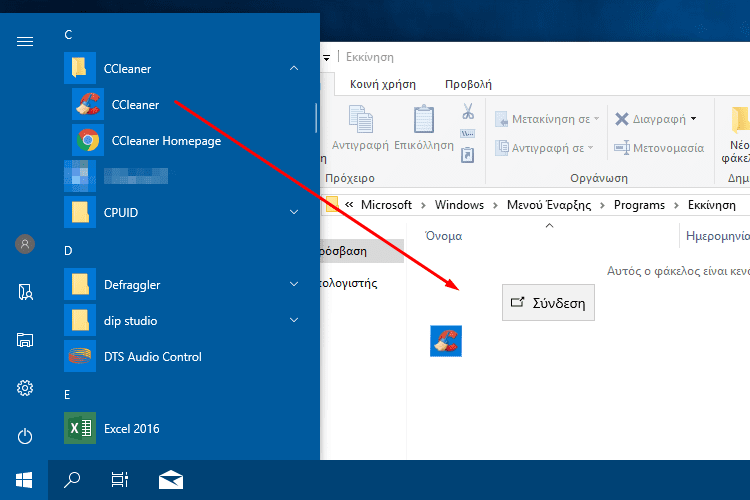
Task: Click the Windows Start button
Action: [24, 480]
